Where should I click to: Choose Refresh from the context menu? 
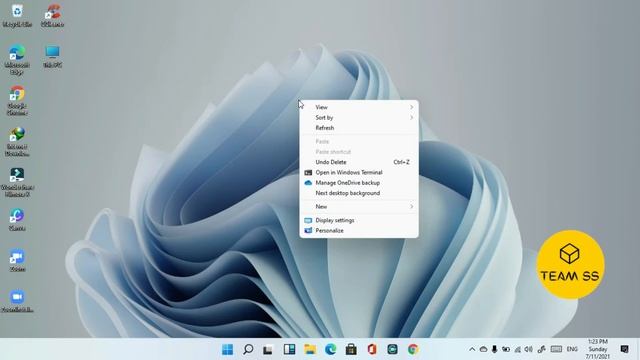[x=359, y=128]
